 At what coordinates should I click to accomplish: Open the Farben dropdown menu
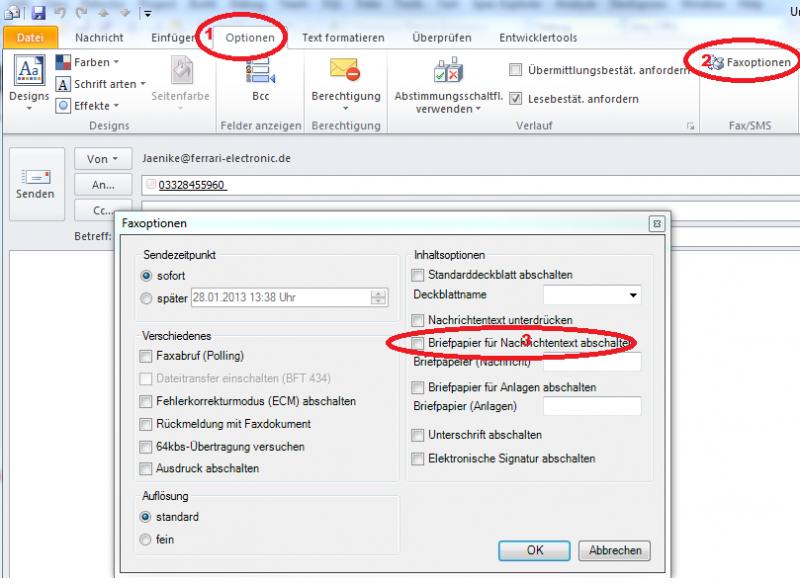(85, 62)
